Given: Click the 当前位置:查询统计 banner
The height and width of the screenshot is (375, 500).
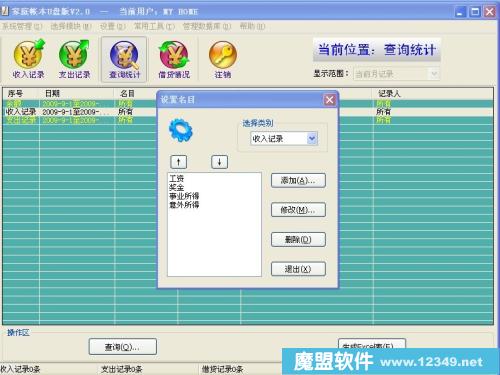Looking at the screenshot, I should (x=377, y=50).
